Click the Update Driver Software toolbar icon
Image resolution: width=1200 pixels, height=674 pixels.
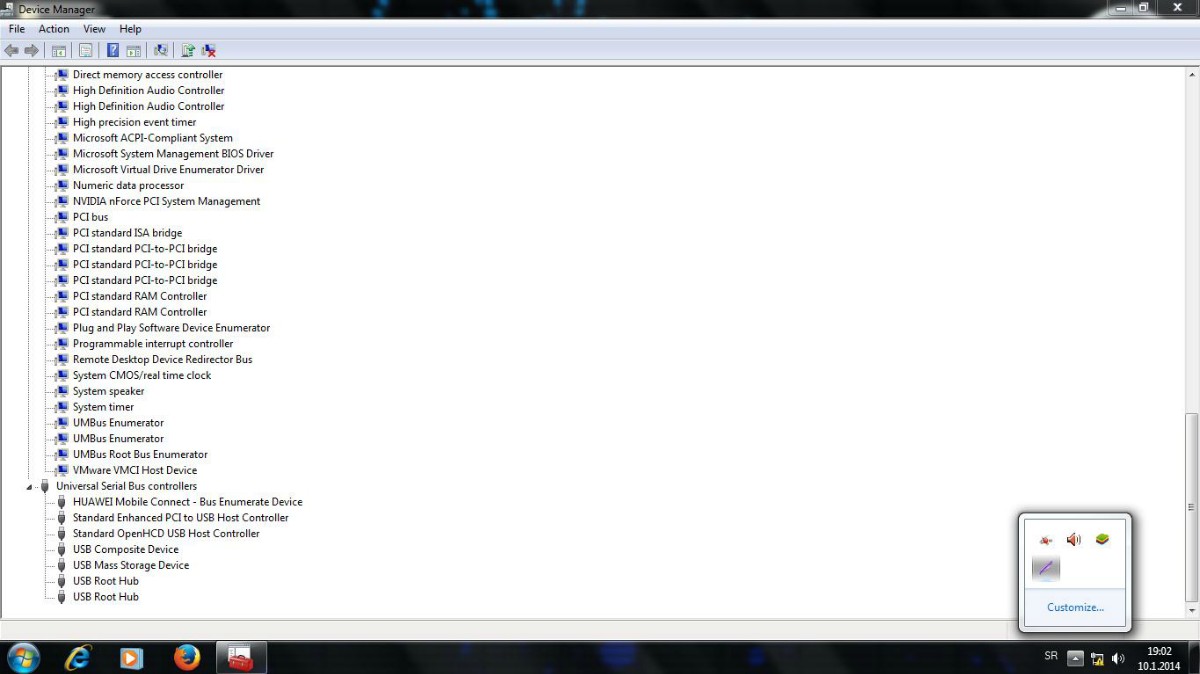pos(188,50)
